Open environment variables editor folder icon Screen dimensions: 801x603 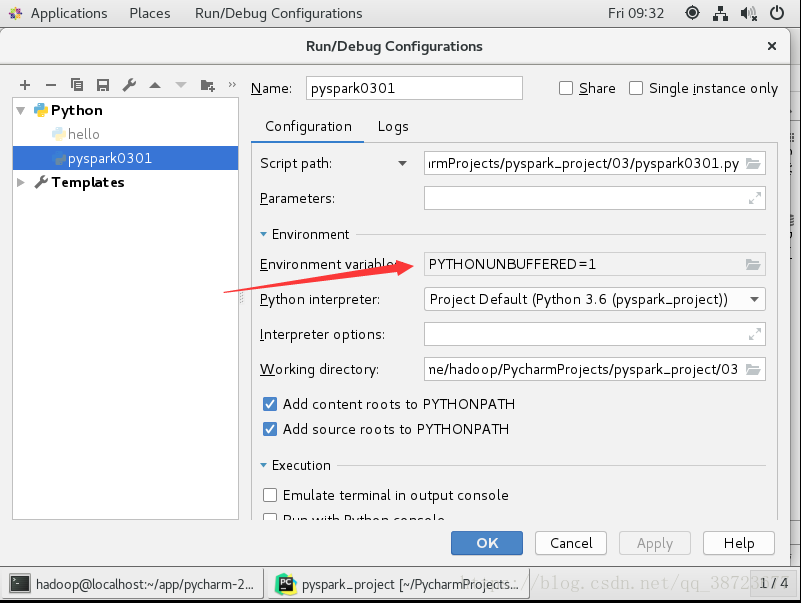pos(752,264)
